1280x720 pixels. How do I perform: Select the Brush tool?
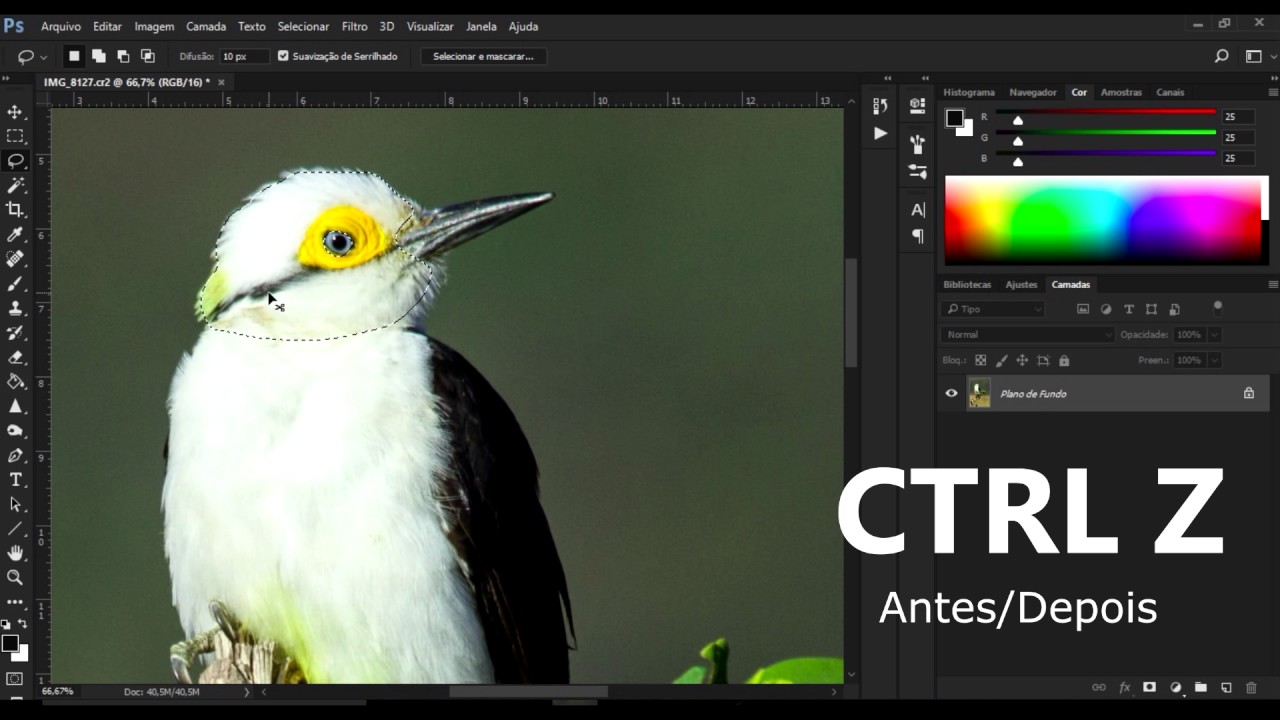tap(15, 283)
